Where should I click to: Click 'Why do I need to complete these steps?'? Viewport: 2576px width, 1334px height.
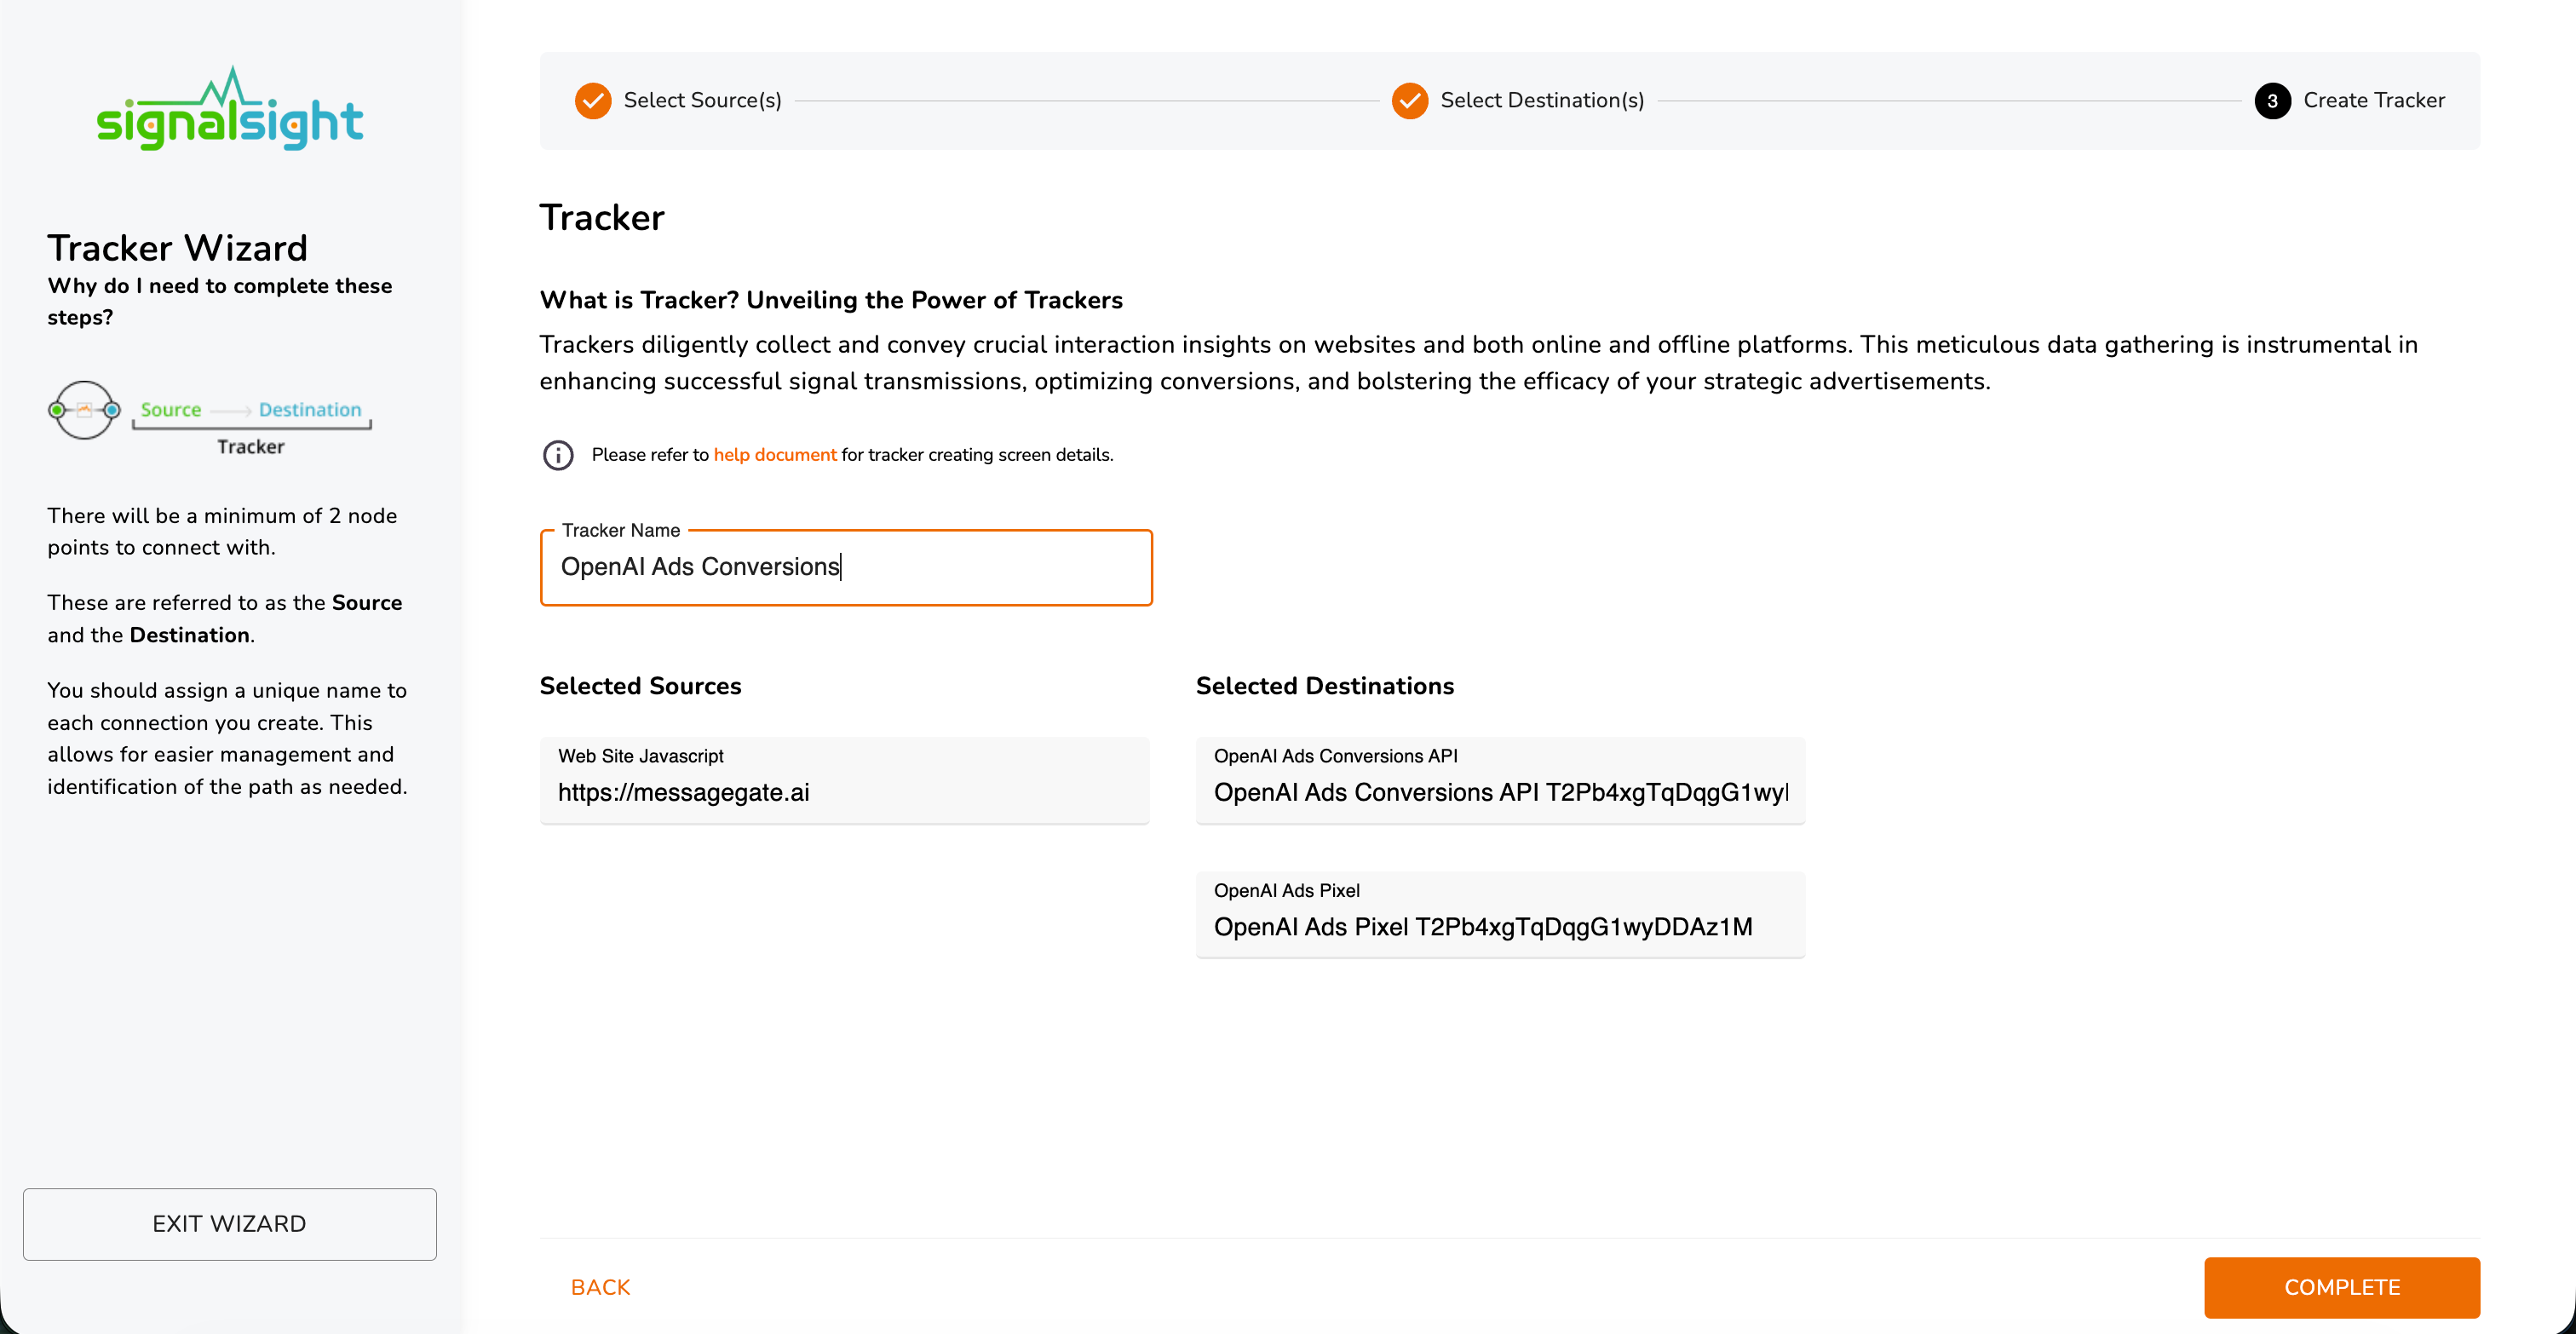(220, 301)
